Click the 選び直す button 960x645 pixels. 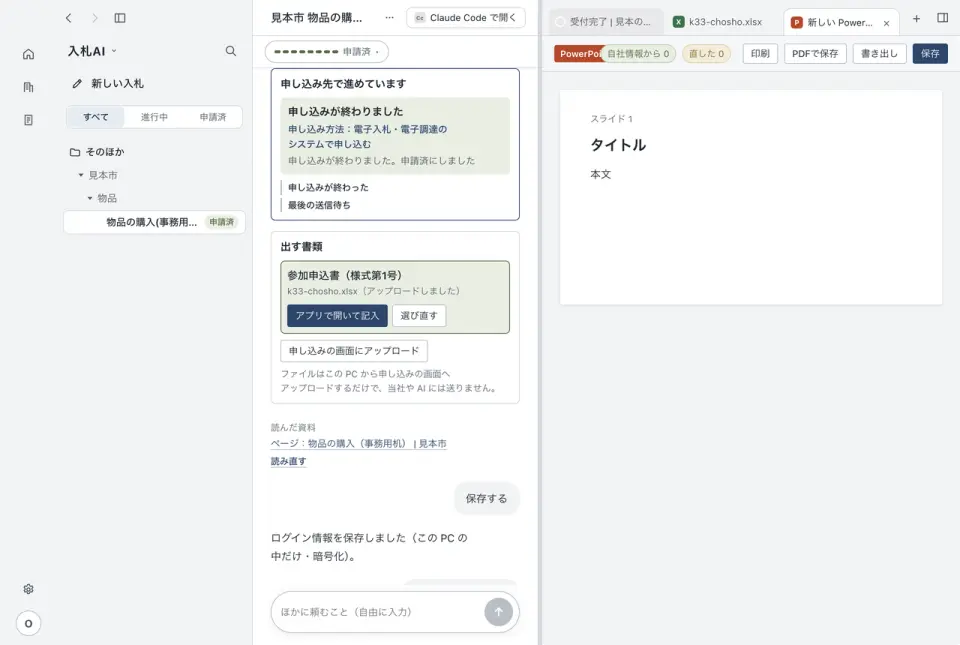tap(419, 316)
